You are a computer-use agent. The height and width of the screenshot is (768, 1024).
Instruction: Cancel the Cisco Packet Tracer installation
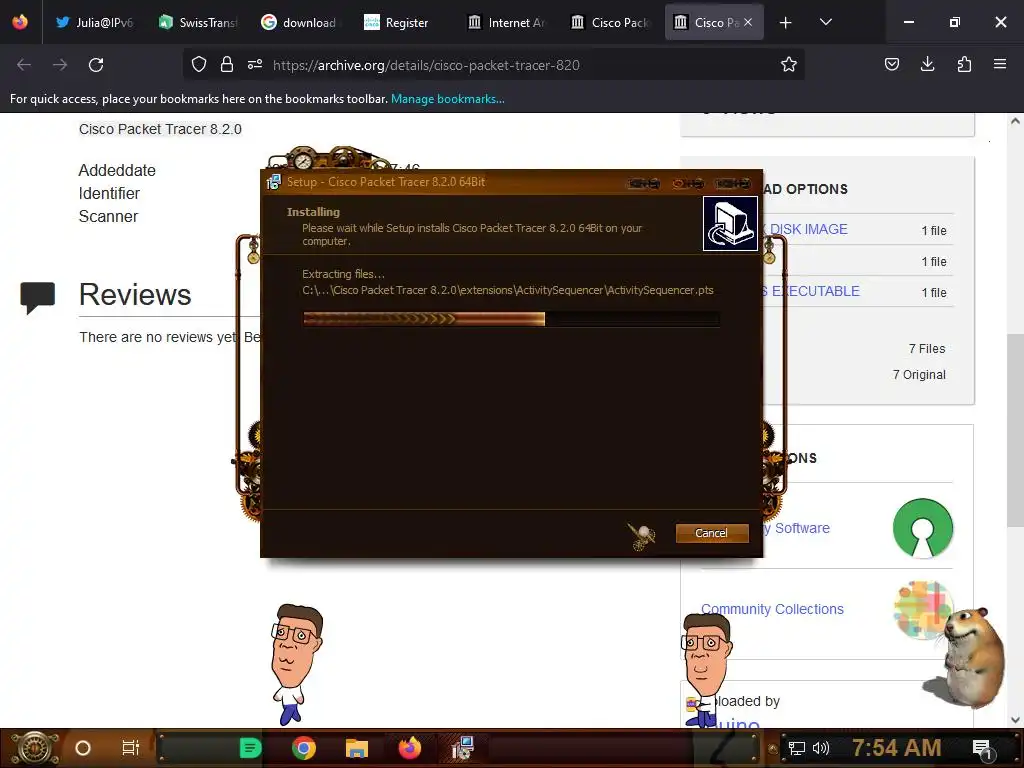click(x=711, y=533)
